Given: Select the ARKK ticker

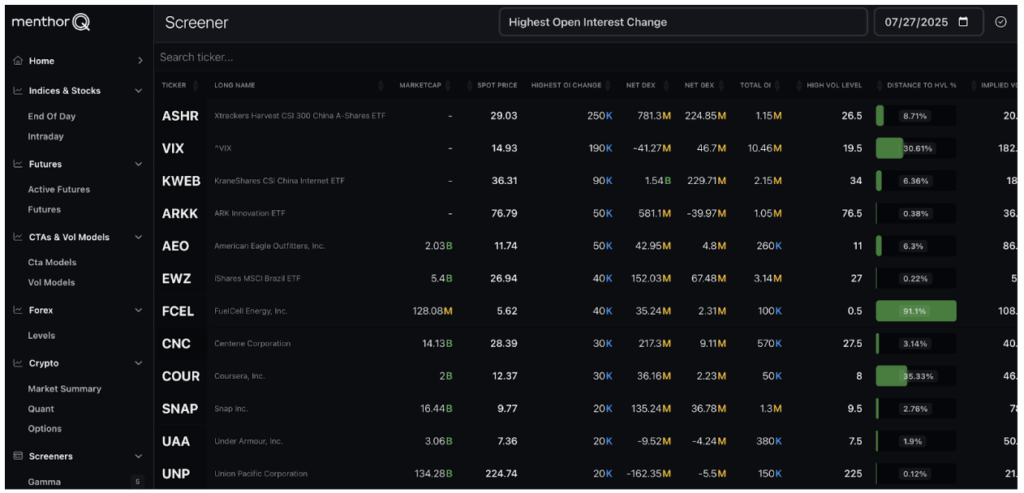Looking at the screenshot, I should (x=180, y=214).
